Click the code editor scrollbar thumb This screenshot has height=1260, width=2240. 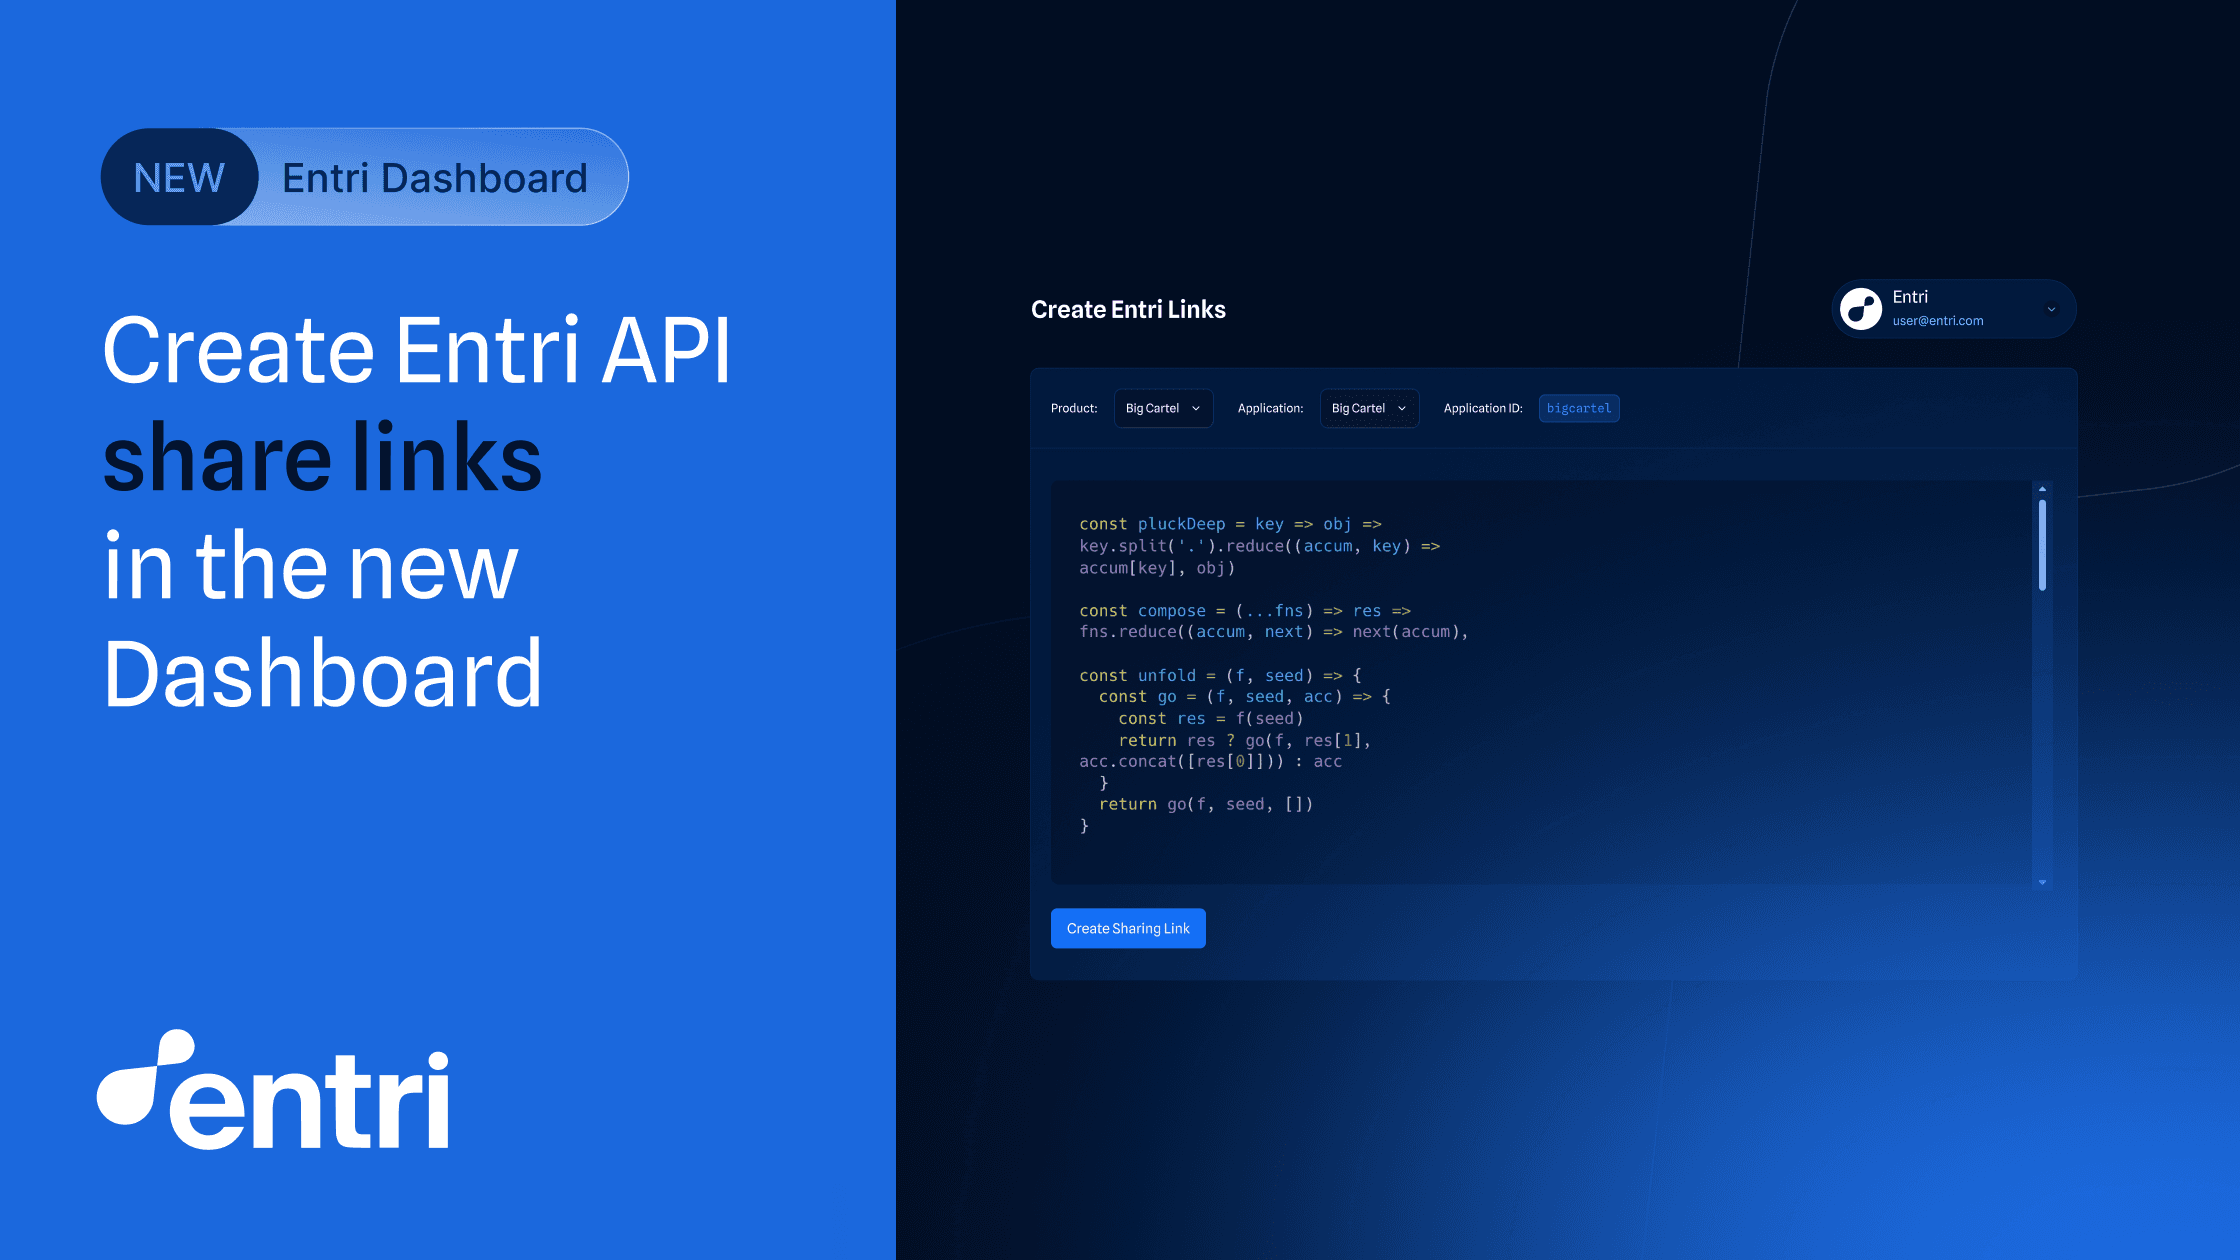[2042, 545]
